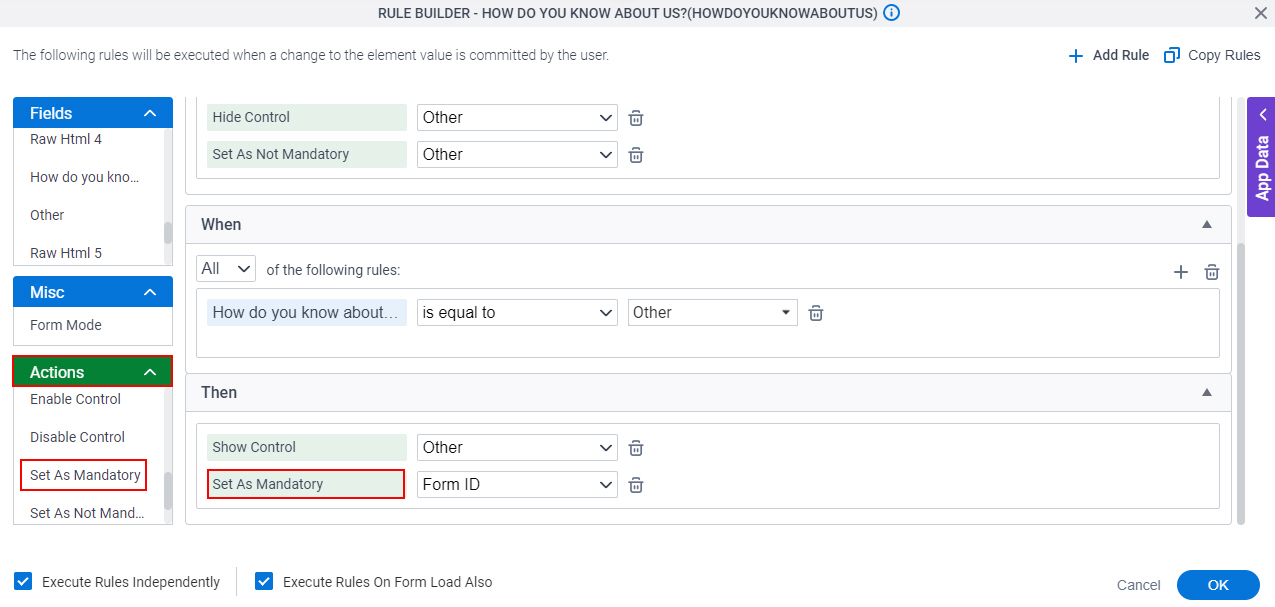Open the All/Any rules dropdown
The height and width of the screenshot is (607, 1275).
[226, 269]
